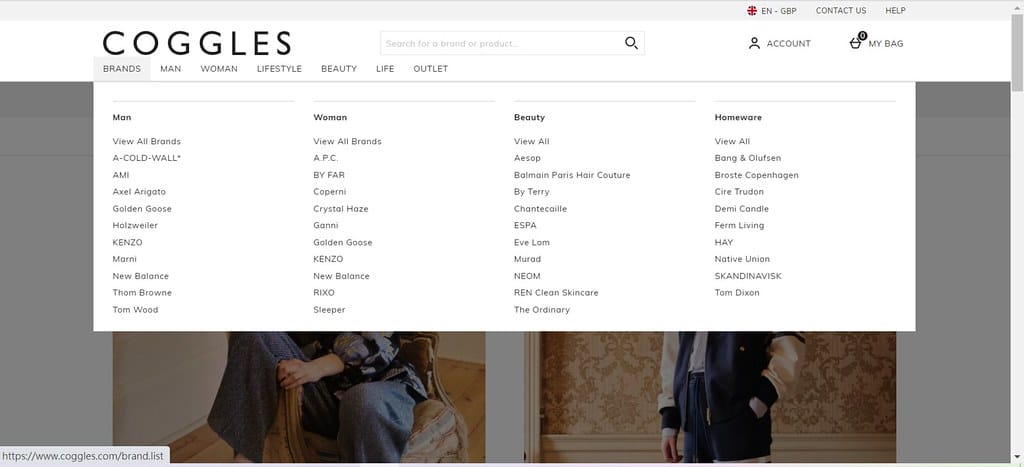Select the Outlet menu item
Image resolution: width=1024 pixels, height=467 pixels.
coord(430,69)
